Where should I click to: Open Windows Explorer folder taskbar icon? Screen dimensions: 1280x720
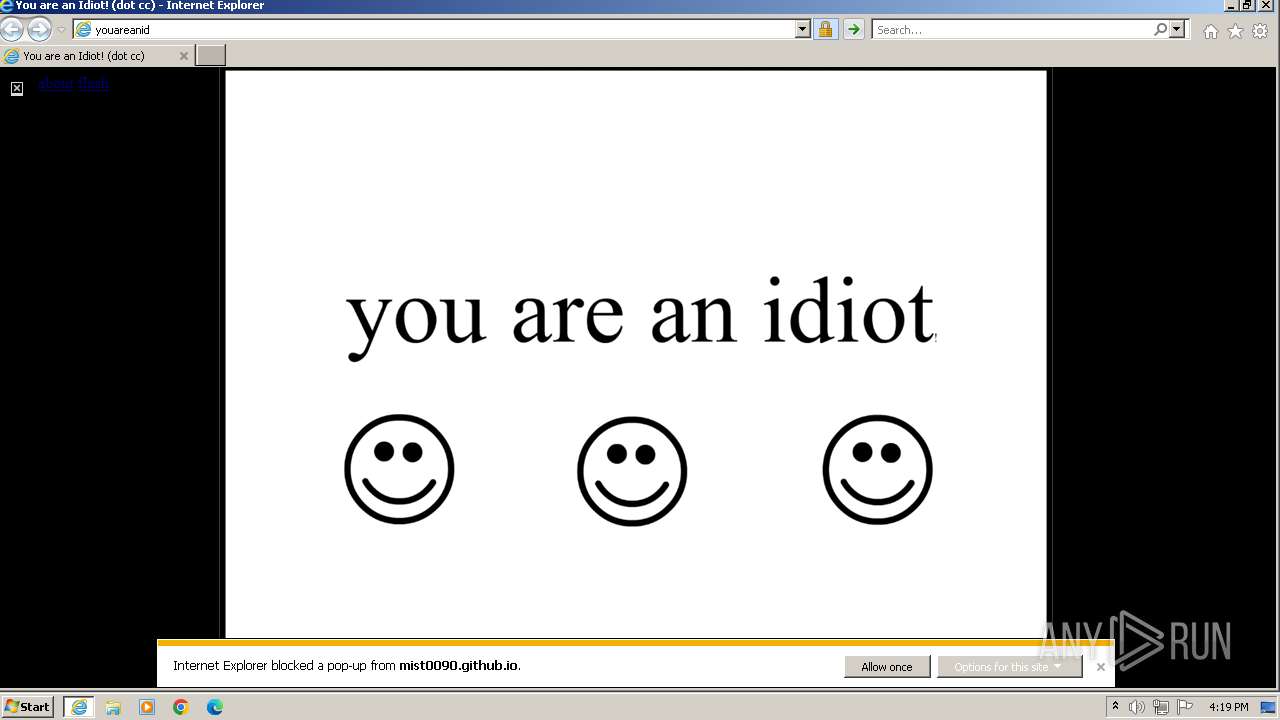coord(113,707)
